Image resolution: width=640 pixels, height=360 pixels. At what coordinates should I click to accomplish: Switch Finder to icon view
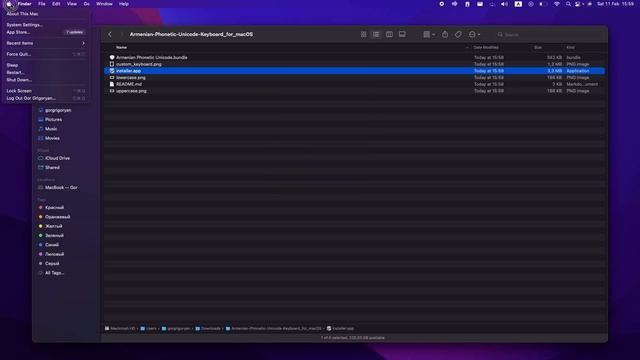(x=363, y=35)
